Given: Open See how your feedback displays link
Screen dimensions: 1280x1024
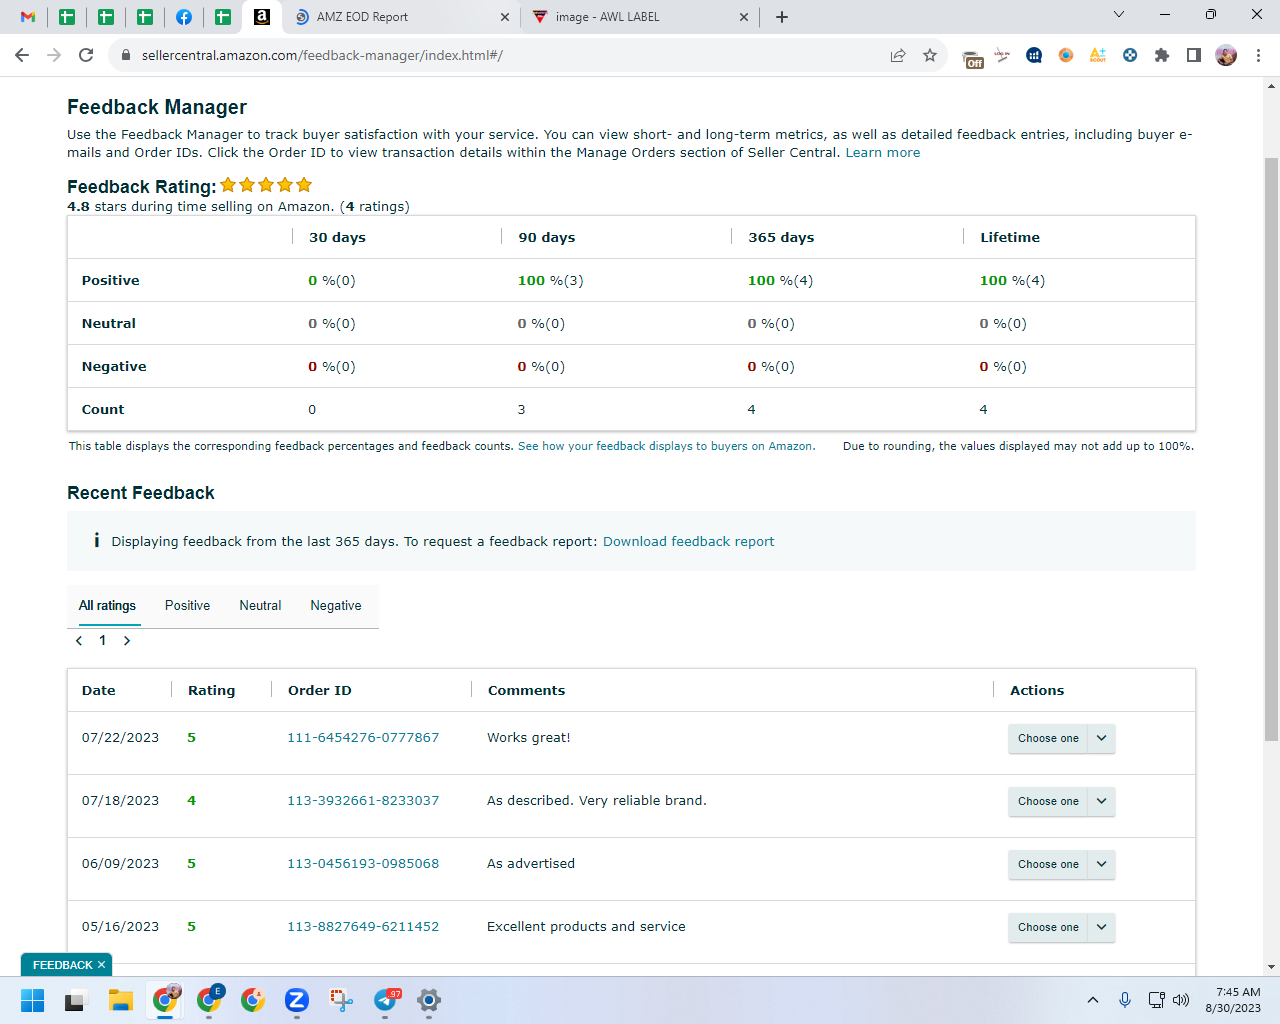Looking at the screenshot, I should pyautogui.click(x=666, y=446).
